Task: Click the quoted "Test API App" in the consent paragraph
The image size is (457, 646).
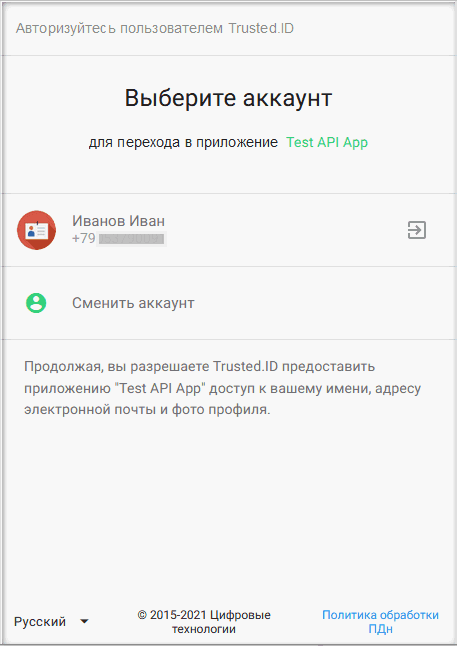Action: (160, 389)
